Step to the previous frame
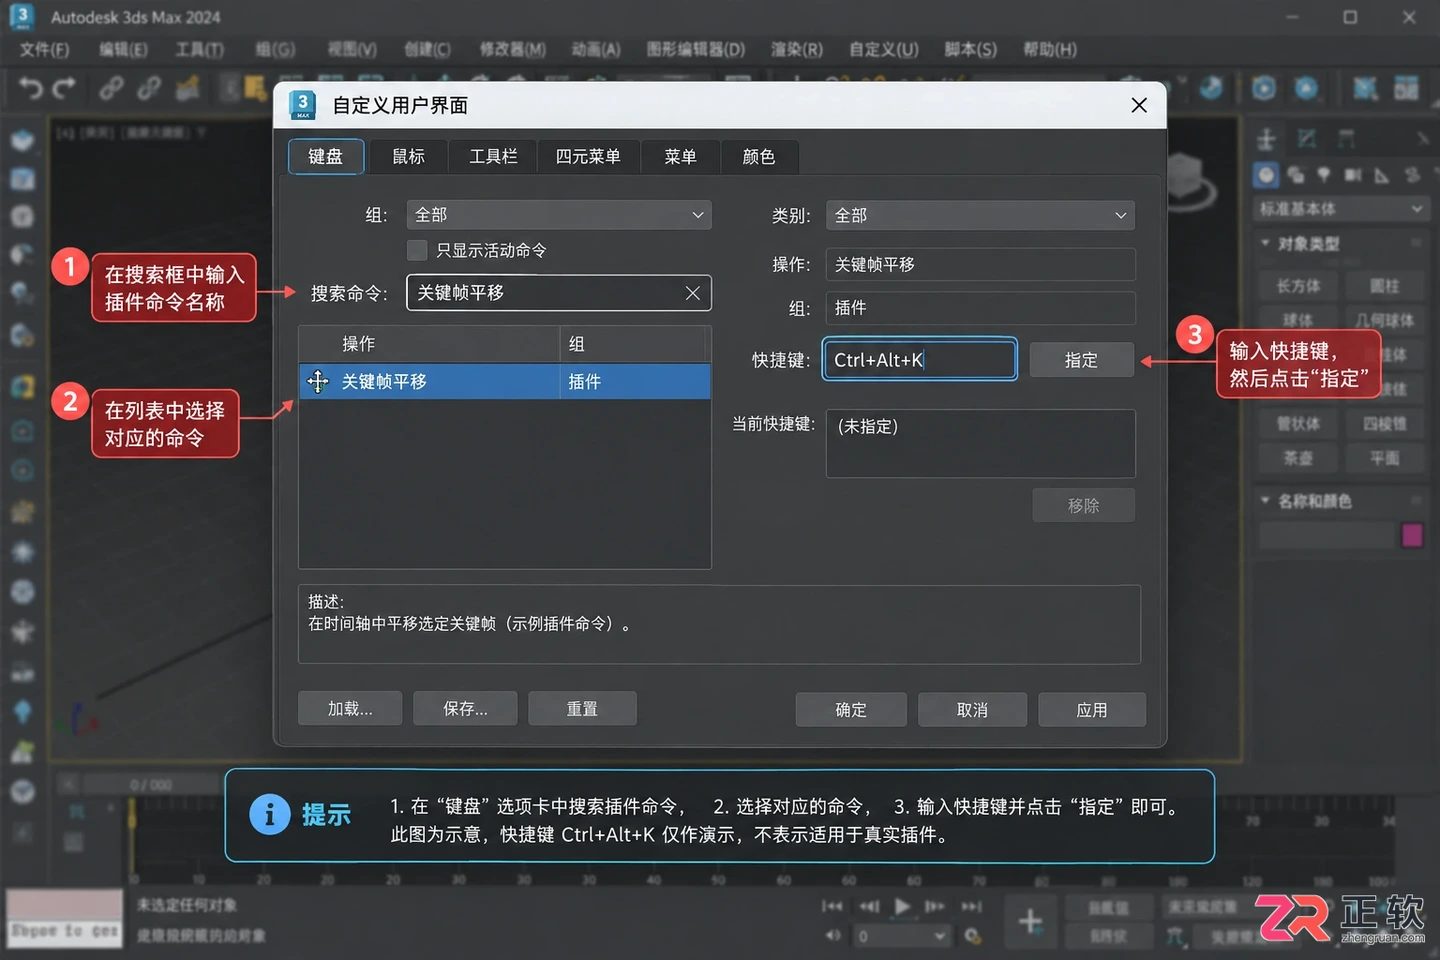The width and height of the screenshot is (1440, 960). point(869,906)
